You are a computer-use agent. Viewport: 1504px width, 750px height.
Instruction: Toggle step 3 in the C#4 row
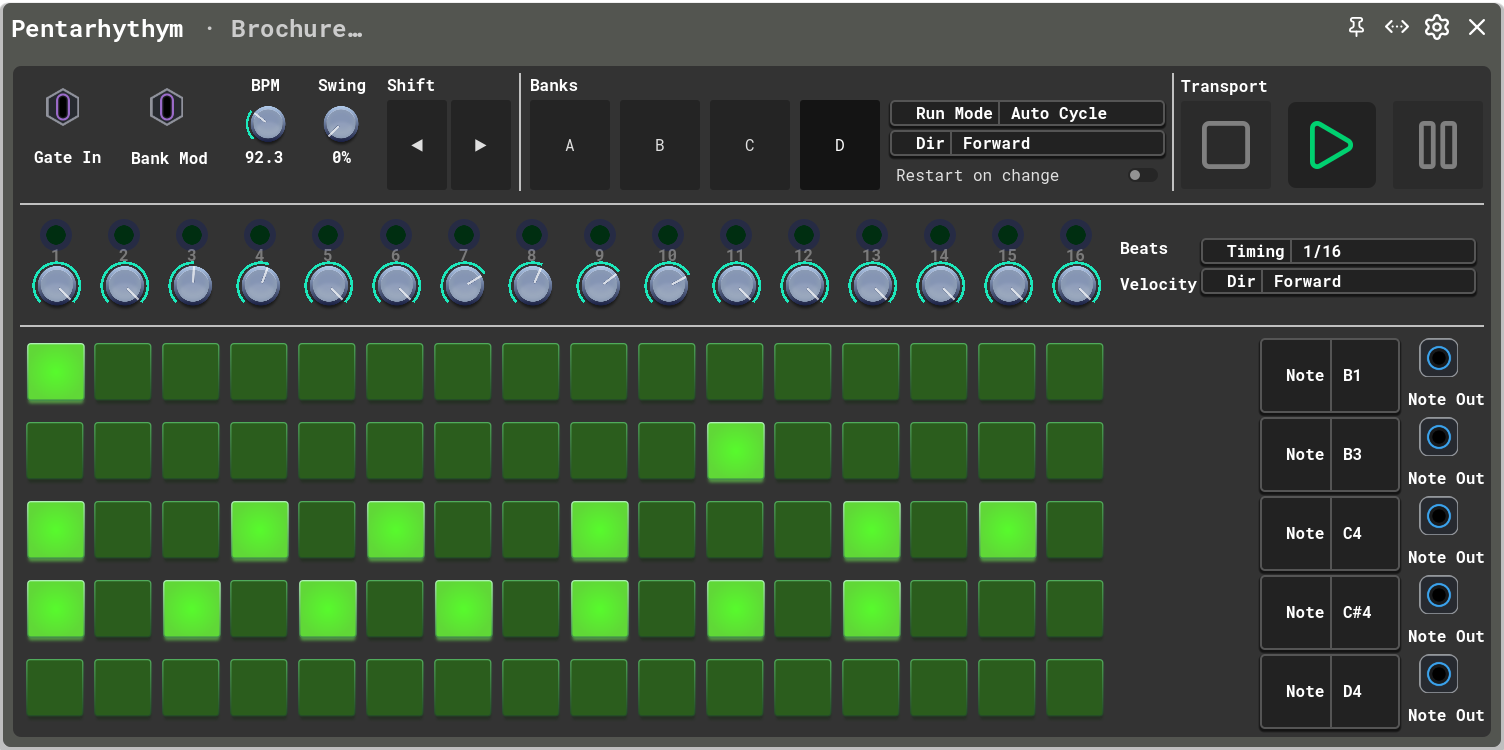coord(192,609)
